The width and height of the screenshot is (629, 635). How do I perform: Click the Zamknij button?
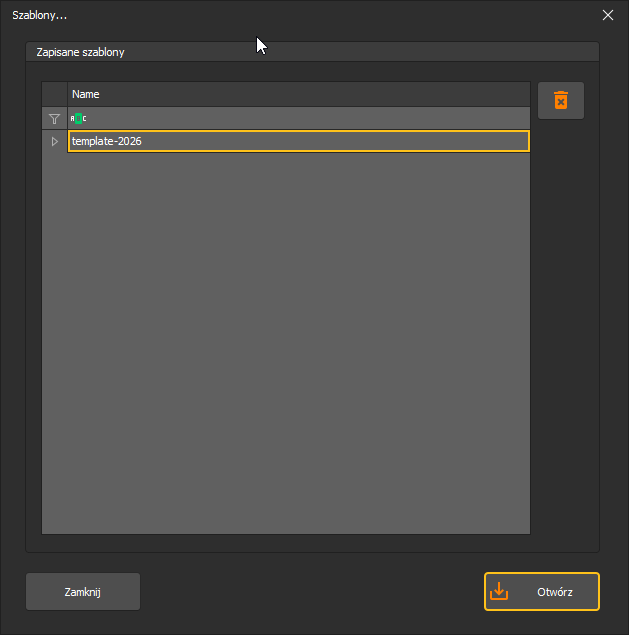[x=83, y=592]
